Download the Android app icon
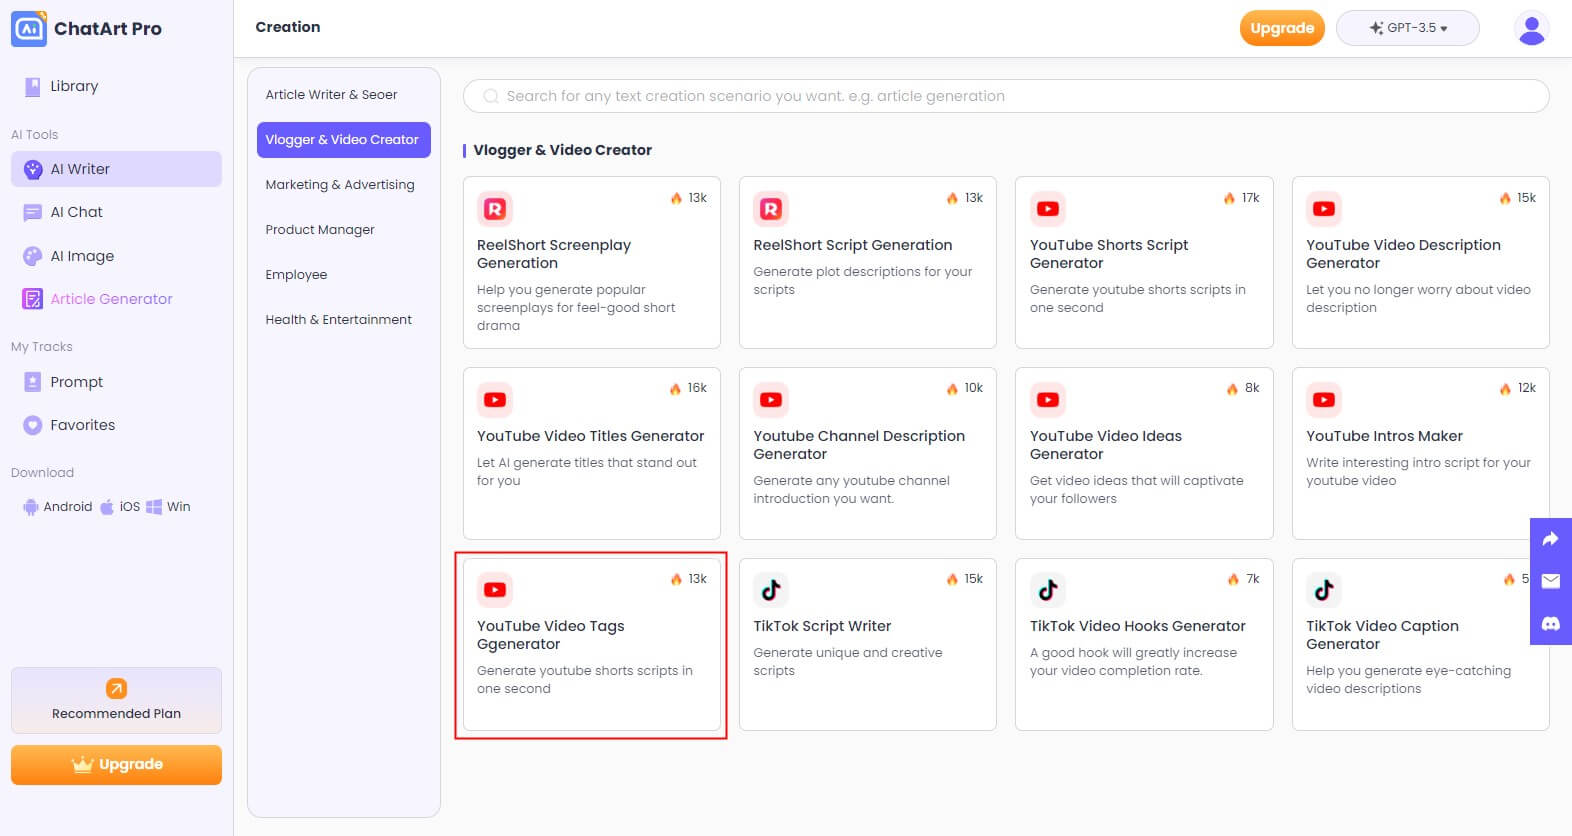Viewport: 1572px width, 836px height. [31, 507]
